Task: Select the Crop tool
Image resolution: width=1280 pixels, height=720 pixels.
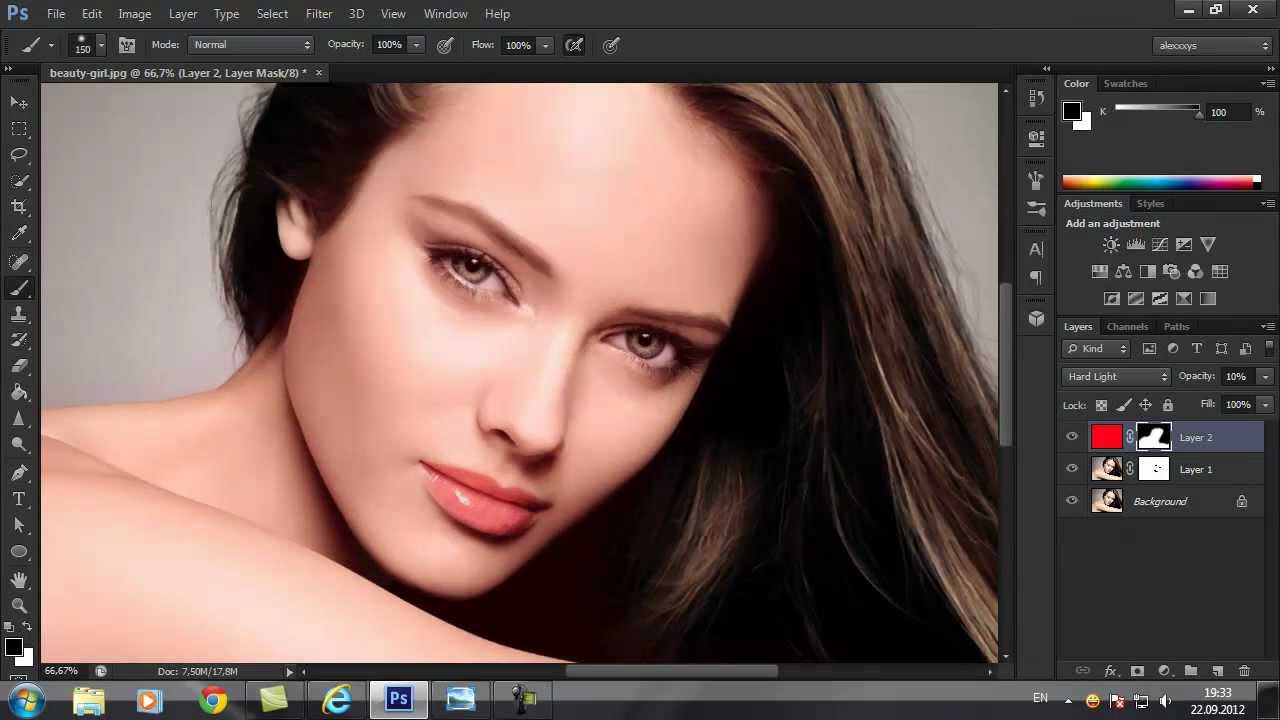Action: point(19,207)
